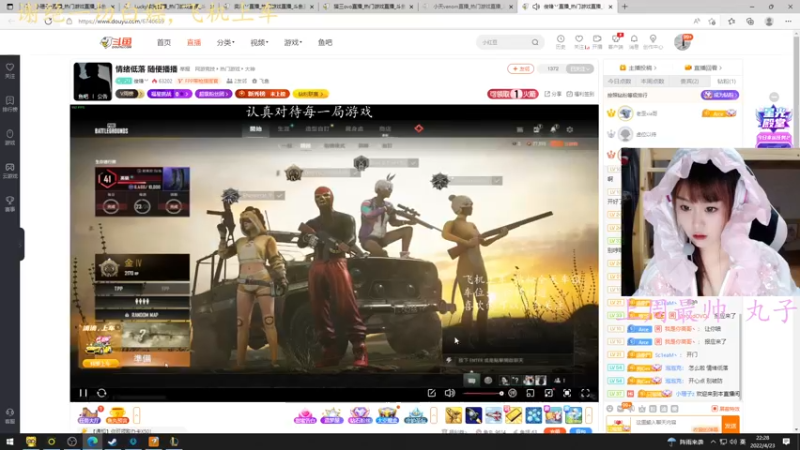Add page to browser favorites star
800x450 pixels.
[712, 21]
